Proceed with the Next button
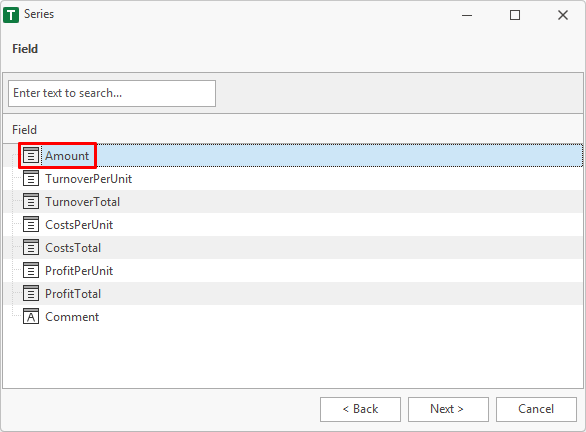Image resolution: width=586 pixels, height=432 pixels. point(448,409)
